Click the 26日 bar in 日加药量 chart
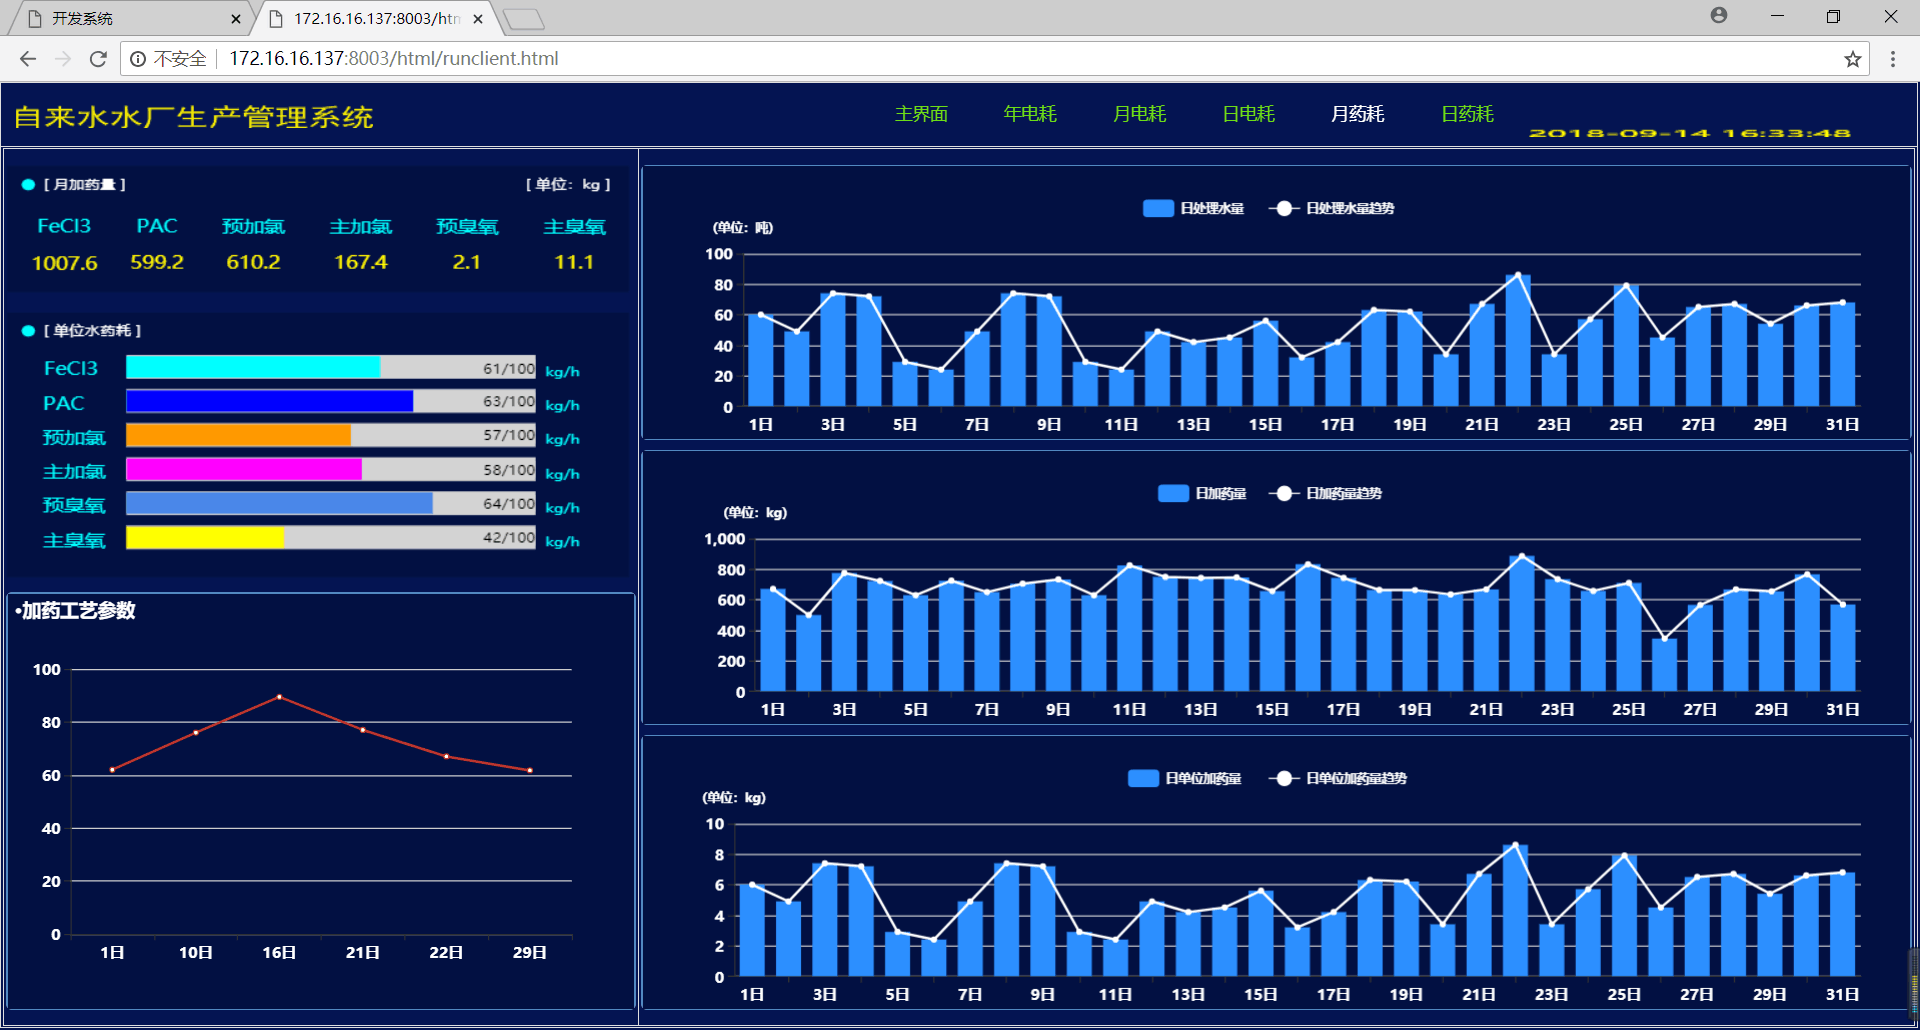 [1664, 665]
